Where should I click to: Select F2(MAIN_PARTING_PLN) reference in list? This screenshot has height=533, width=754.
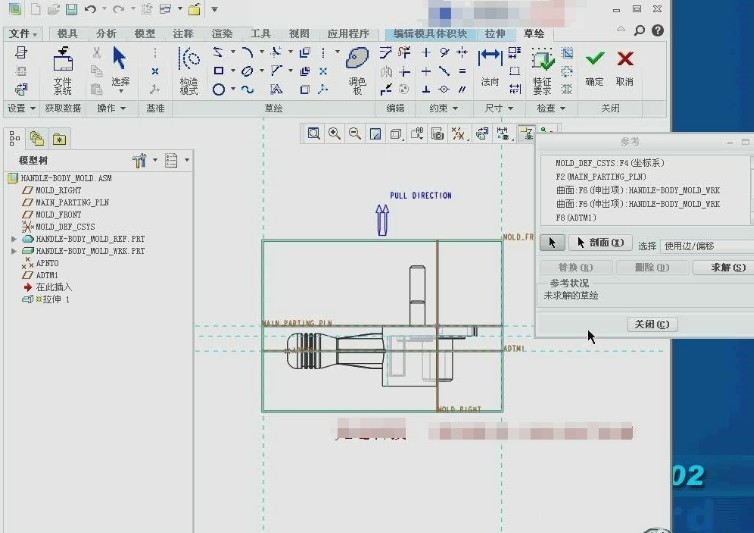click(601, 177)
